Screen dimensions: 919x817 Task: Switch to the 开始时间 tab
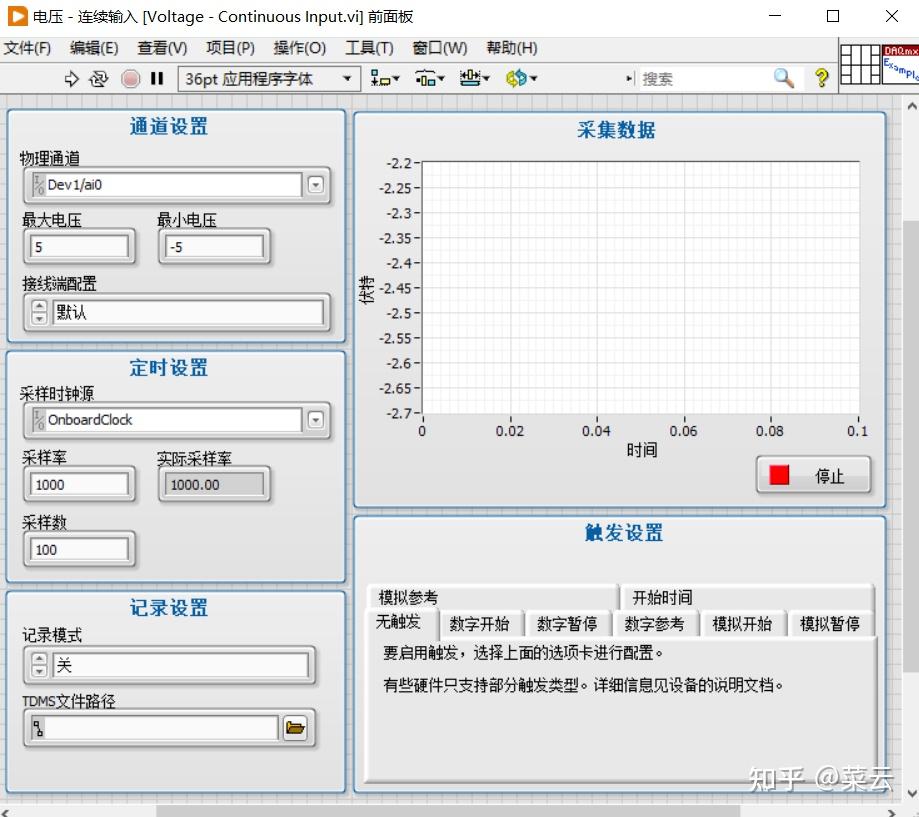[x=747, y=597]
